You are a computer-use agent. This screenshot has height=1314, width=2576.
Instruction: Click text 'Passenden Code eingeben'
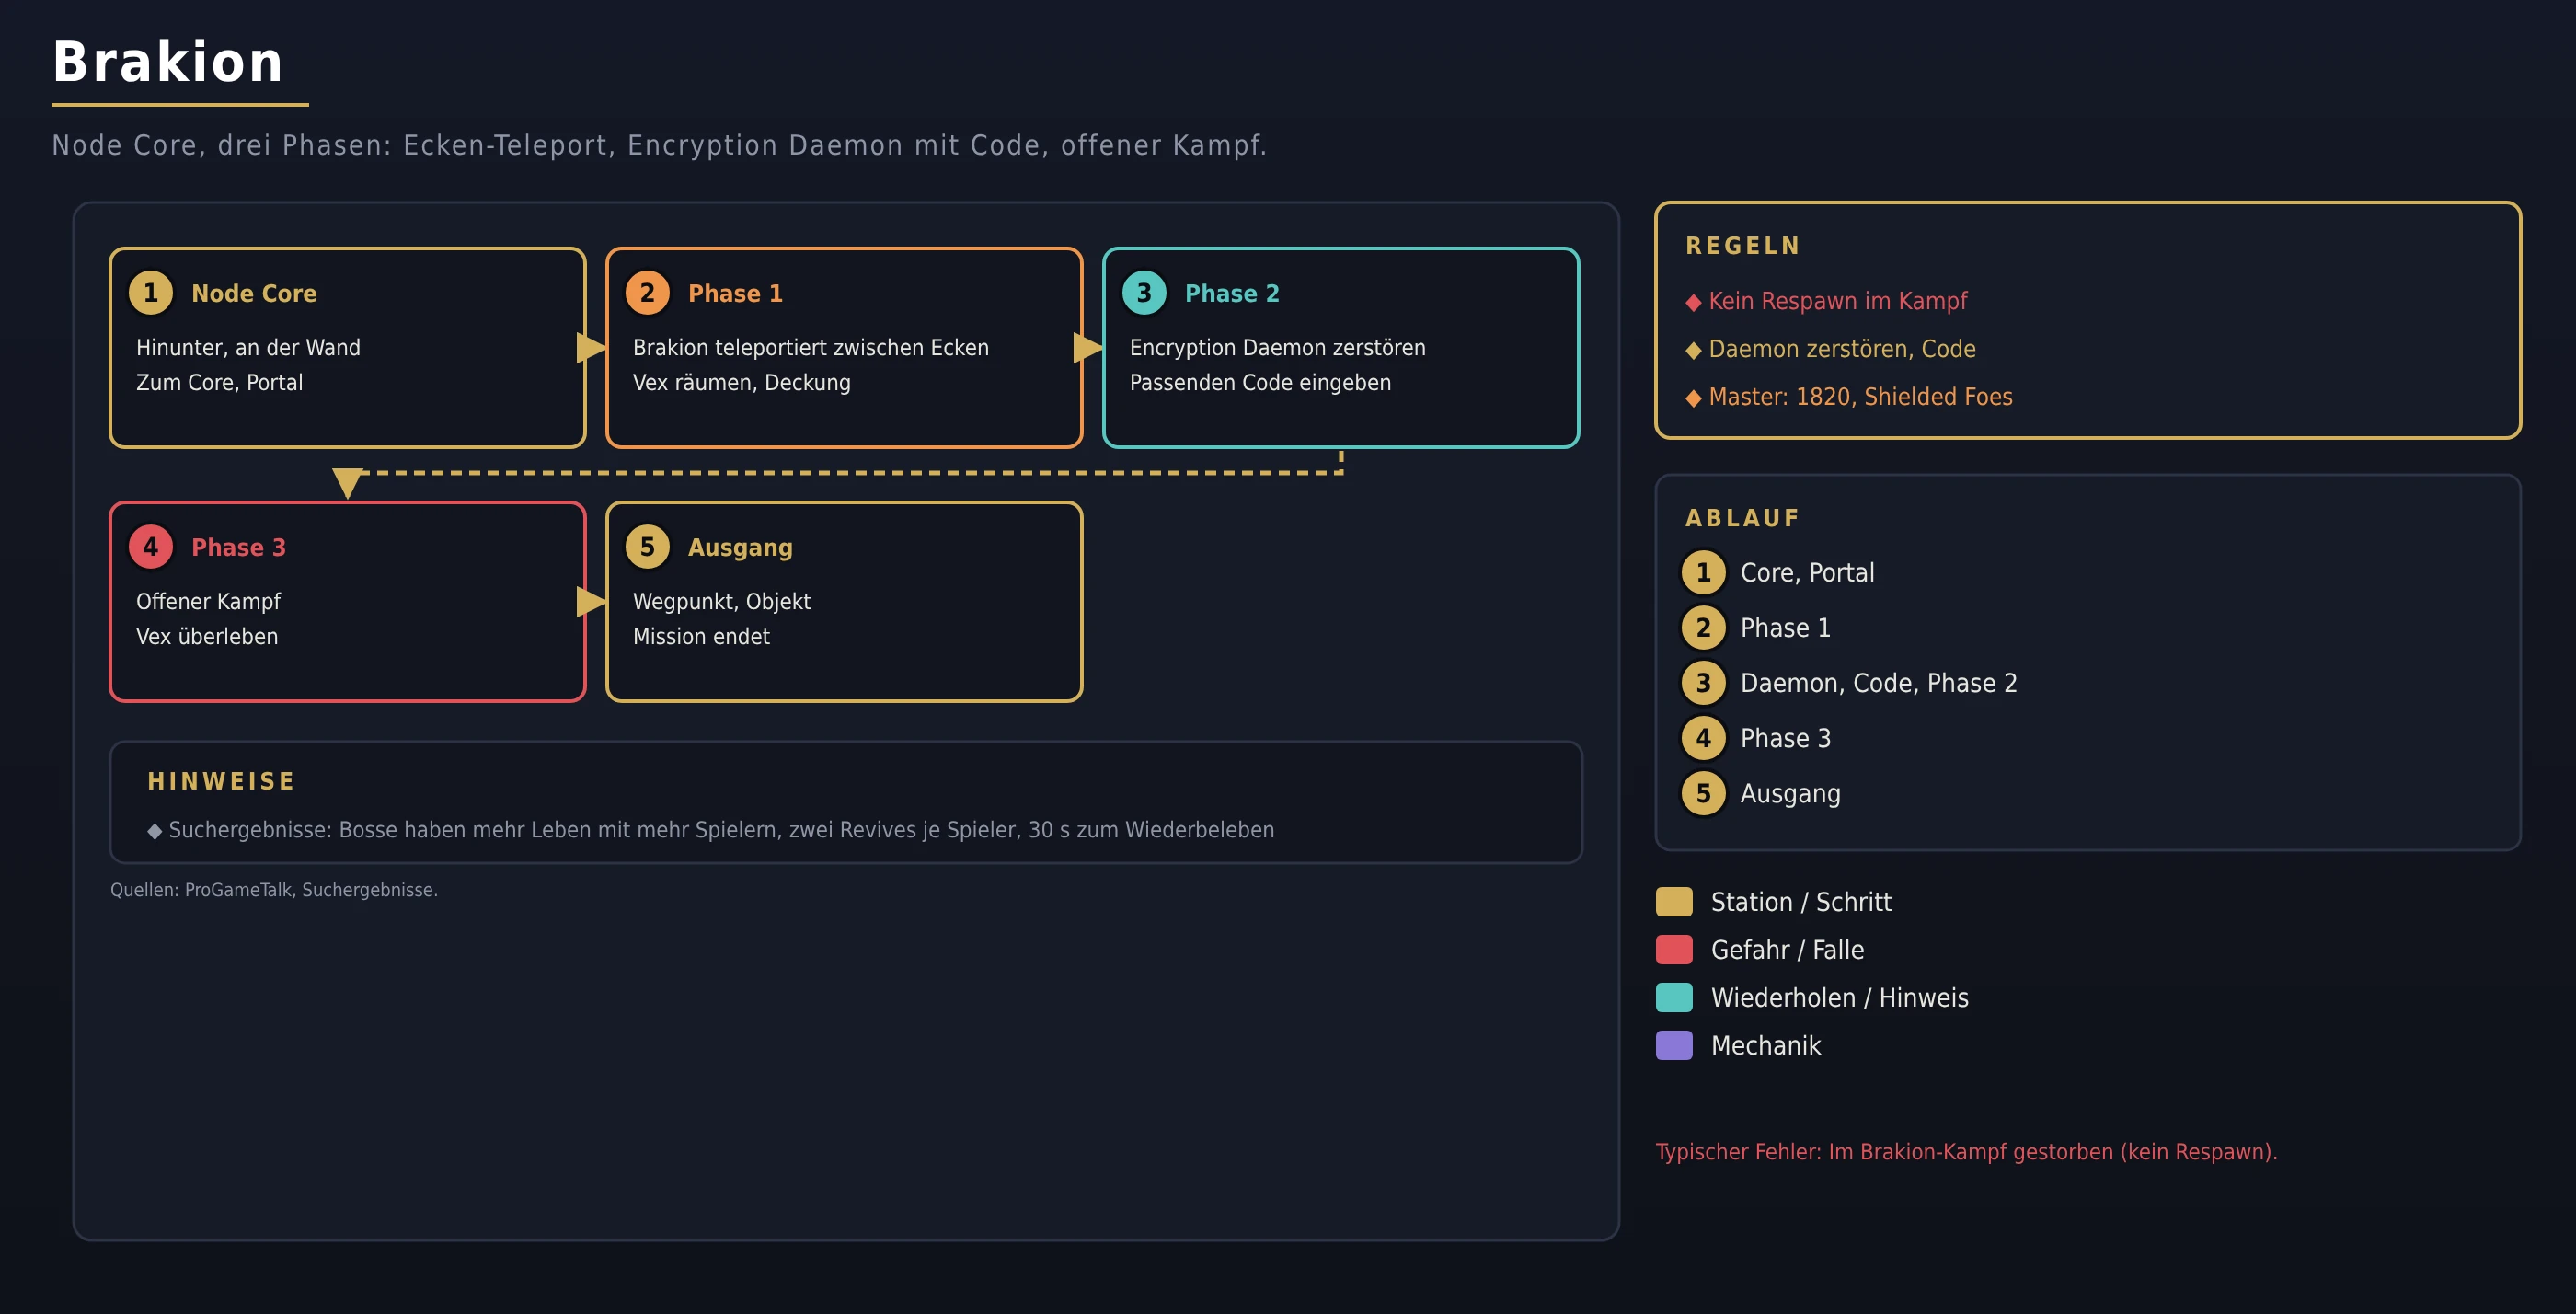[x=1260, y=382]
